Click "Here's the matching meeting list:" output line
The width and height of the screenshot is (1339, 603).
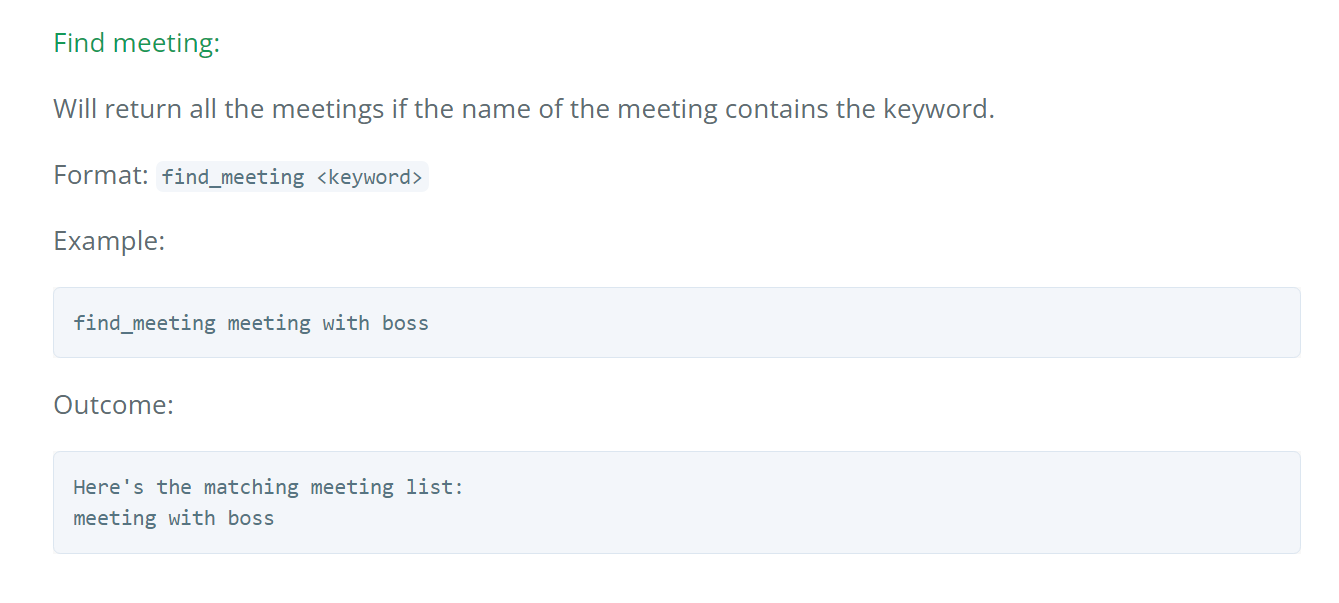click(x=269, y=487)
